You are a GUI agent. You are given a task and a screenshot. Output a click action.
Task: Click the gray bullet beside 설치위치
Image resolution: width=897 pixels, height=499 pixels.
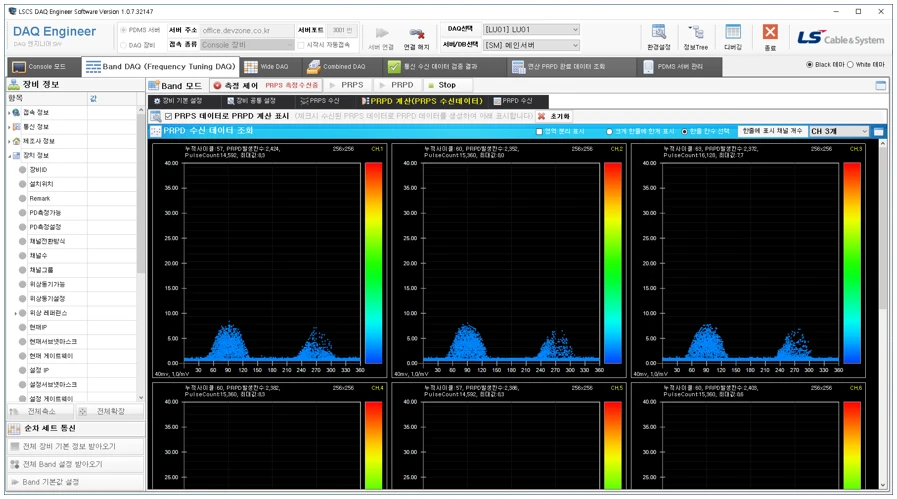(x=23, y=184)
